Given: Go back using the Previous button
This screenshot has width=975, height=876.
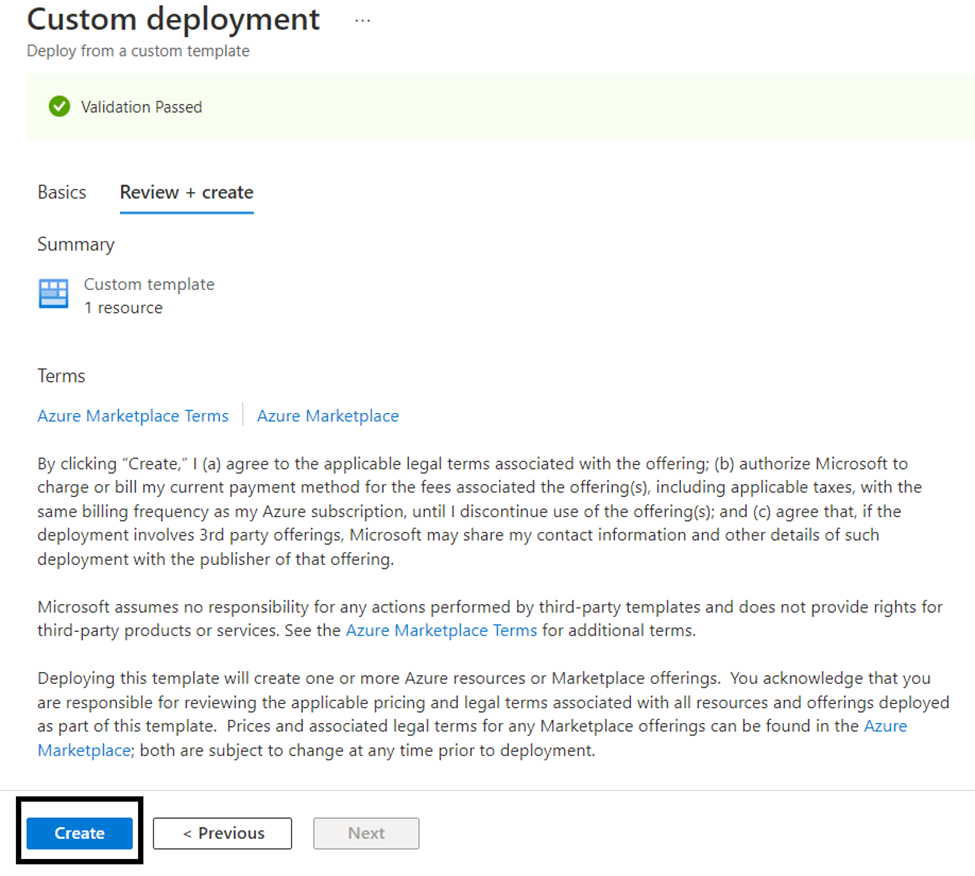Looking at the screenshot, I should [x=223, y=833].
